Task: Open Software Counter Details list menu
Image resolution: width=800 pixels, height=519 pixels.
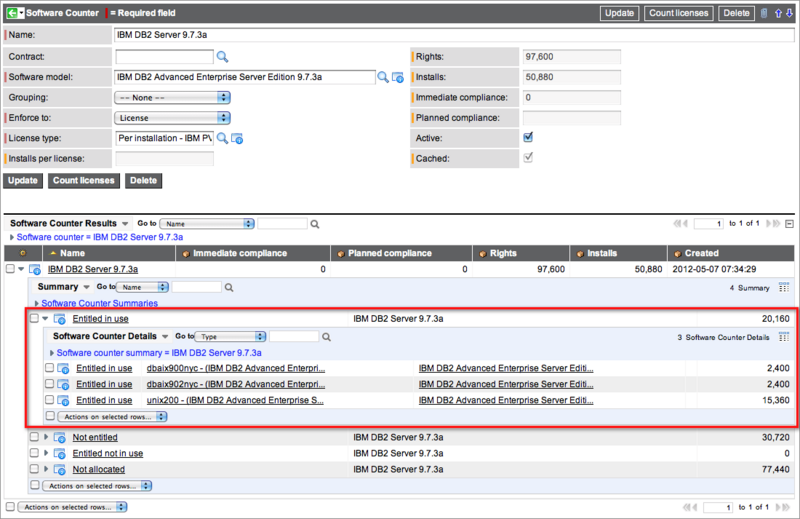Action: point(165,337)
